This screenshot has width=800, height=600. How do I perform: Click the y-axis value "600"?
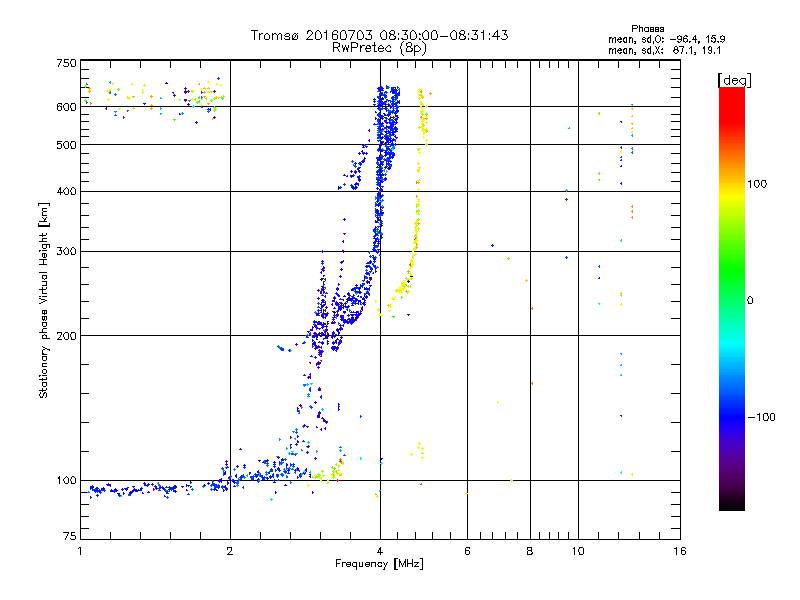coord(66,107)
